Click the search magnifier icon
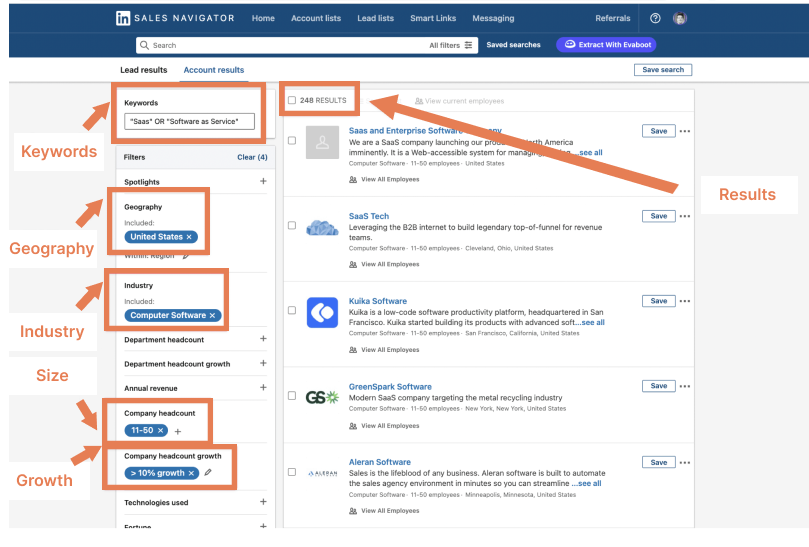The width and height of the screenshot is (809, 547). click(x=144, y=45)
